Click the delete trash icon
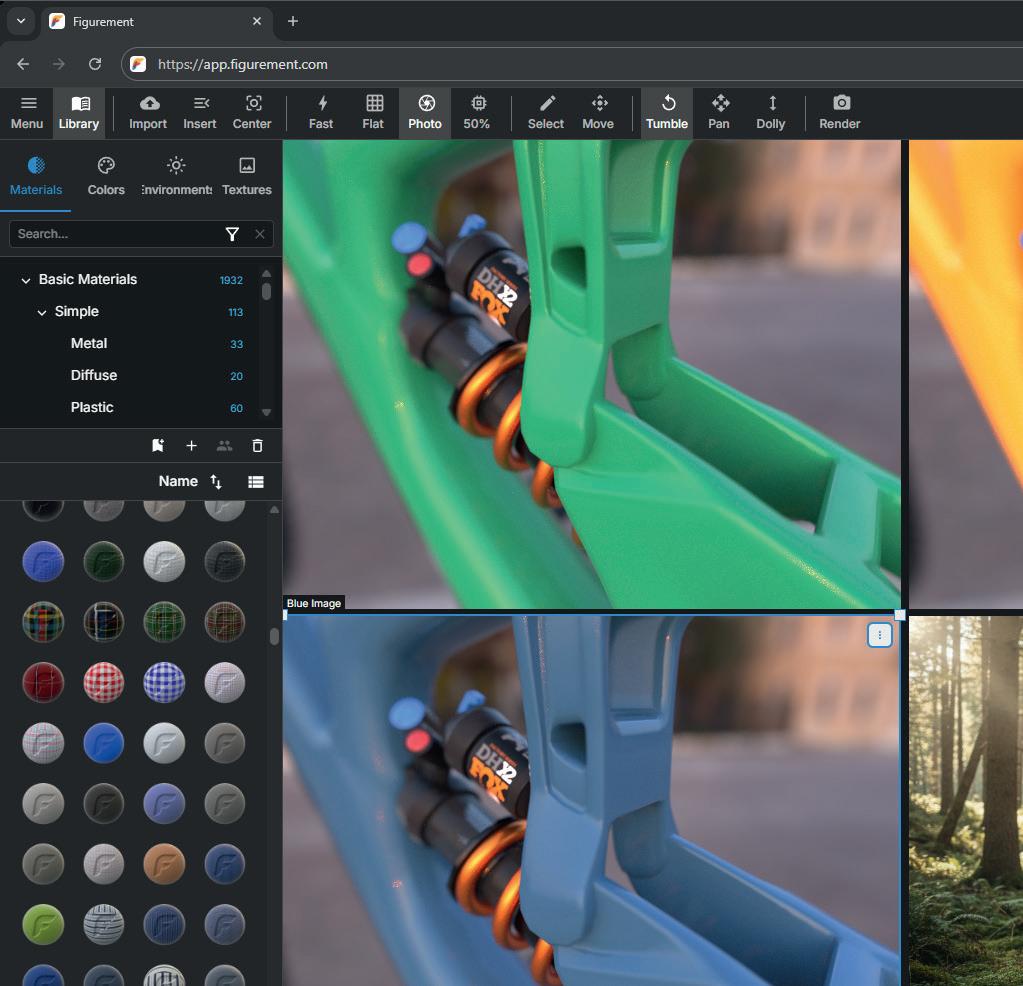Viewport: 1023px width, 986px height. [257, 446]
